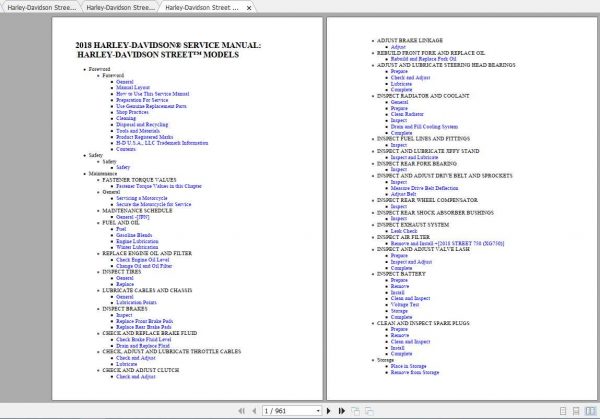Open the Cleaning link
The image size is (600, 419).
click(x=126, y=118)
